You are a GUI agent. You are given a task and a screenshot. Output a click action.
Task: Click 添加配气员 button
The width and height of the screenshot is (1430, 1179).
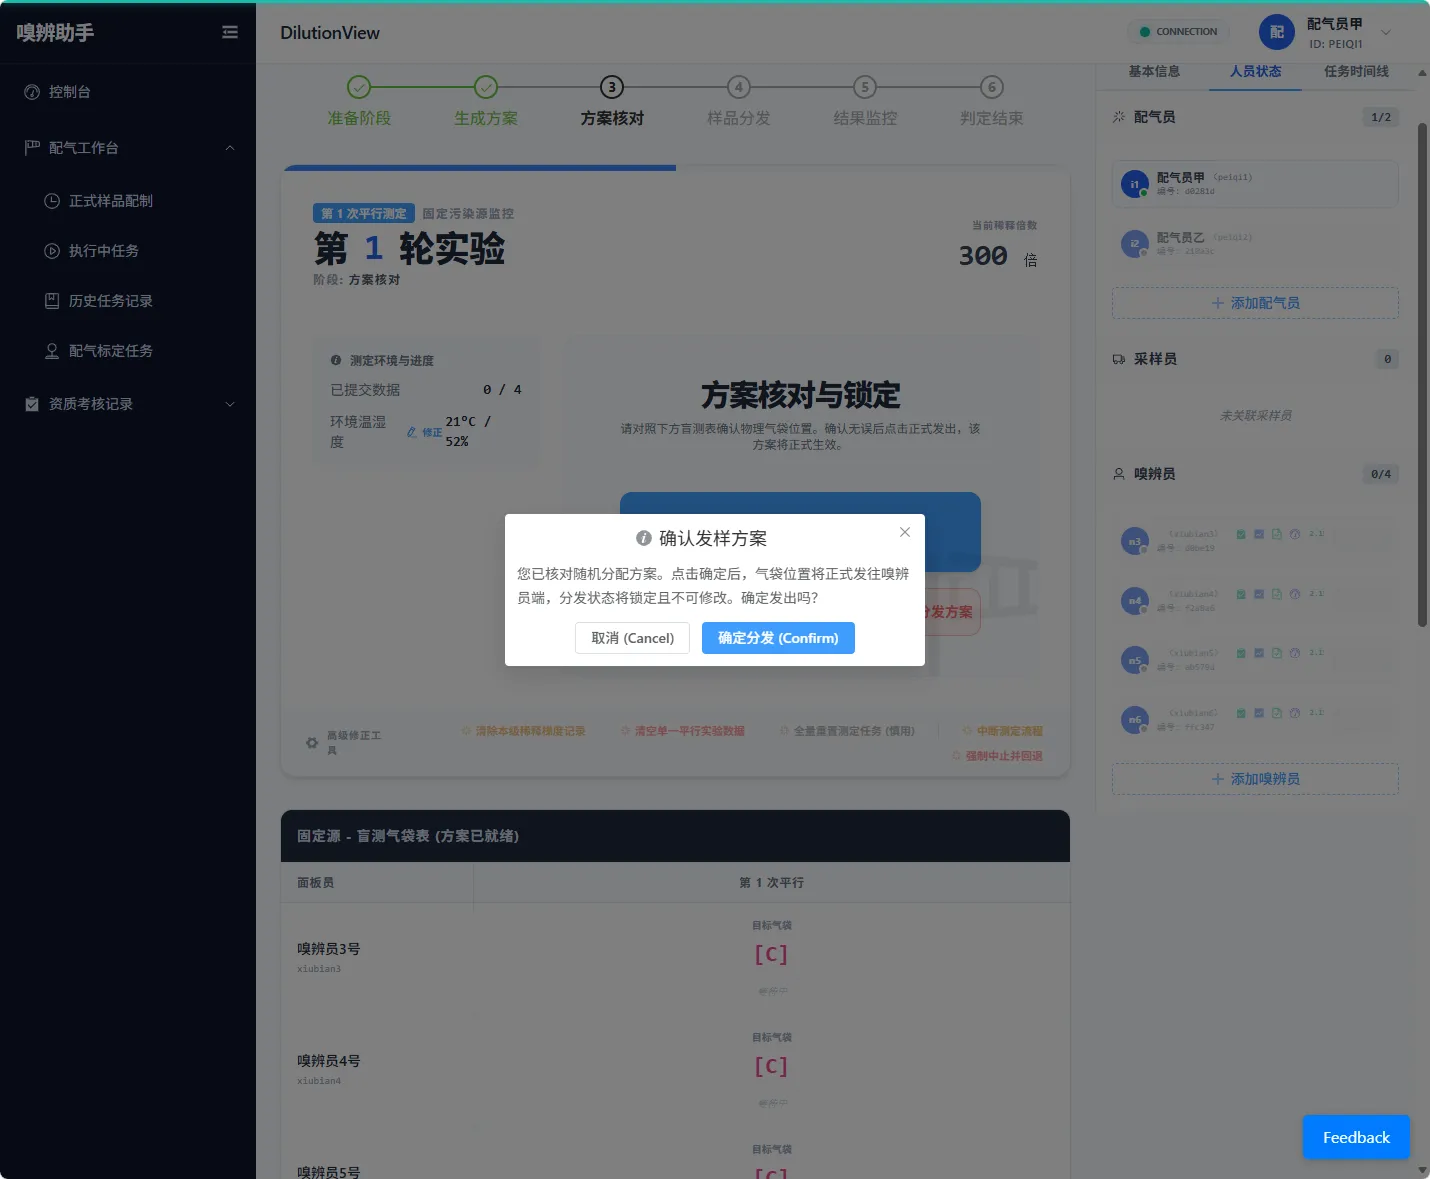(x=1255, y=303)
